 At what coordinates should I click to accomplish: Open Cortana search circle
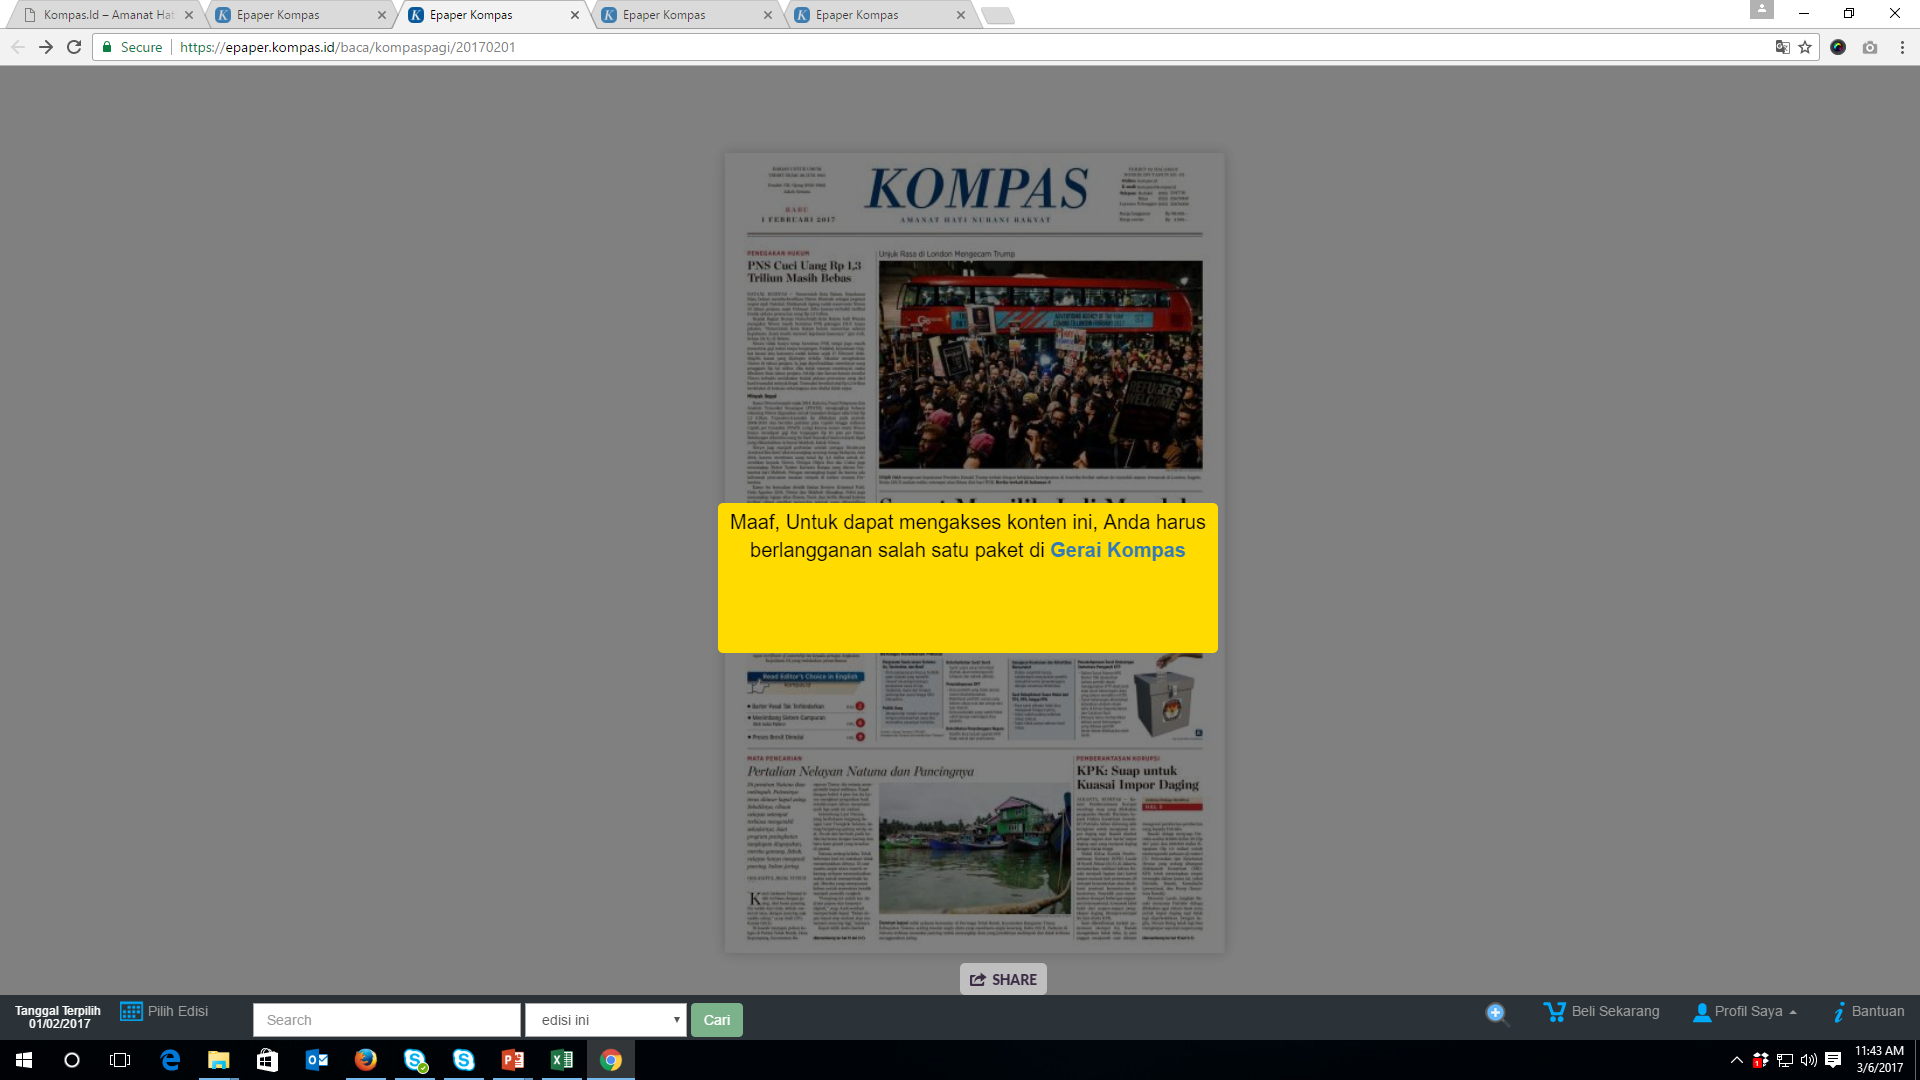pyautogui.click(x=72, y=1060)
